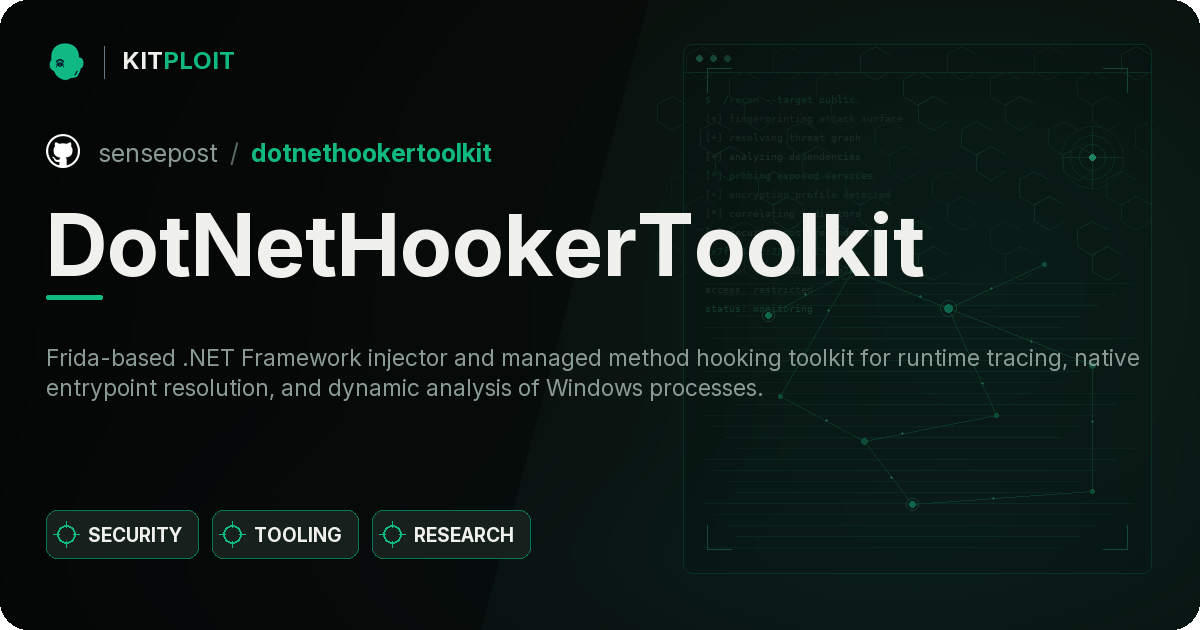Click the DotNetHookerToolkit main title

(485, 246)
